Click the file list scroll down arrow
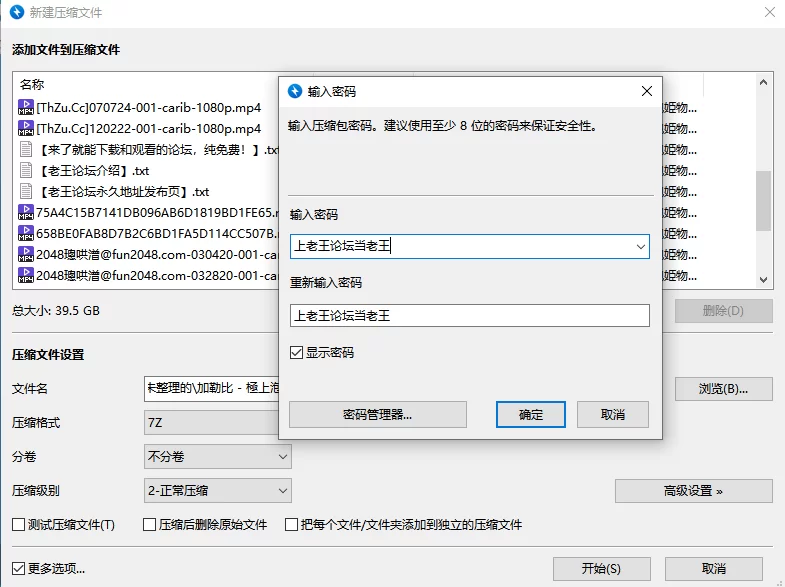This screenshot has height=587, width=785. 763,280
